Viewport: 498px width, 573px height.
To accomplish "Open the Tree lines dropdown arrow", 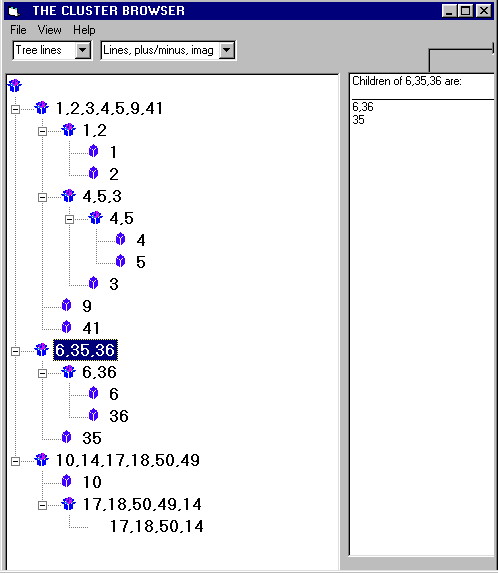I will 83,50.
